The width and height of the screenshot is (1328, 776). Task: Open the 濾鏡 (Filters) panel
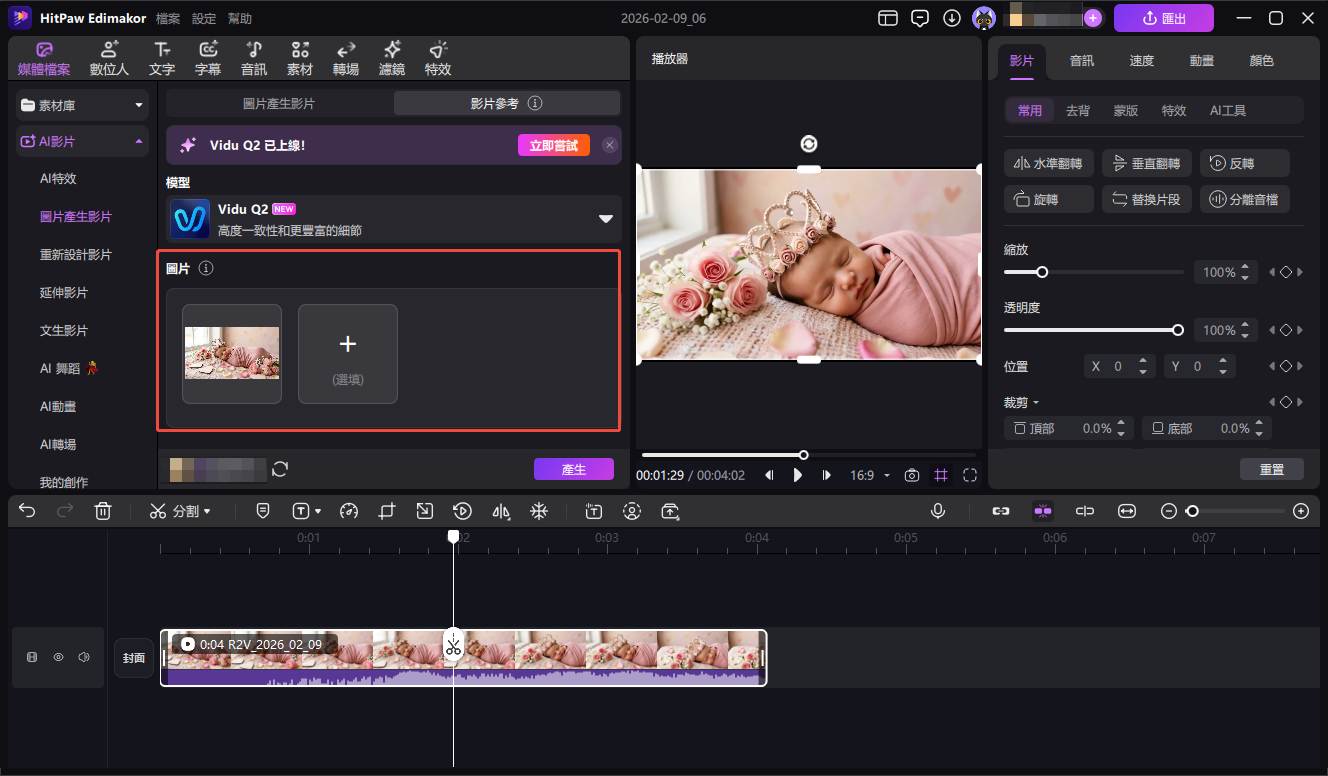[x=391, y=57]
